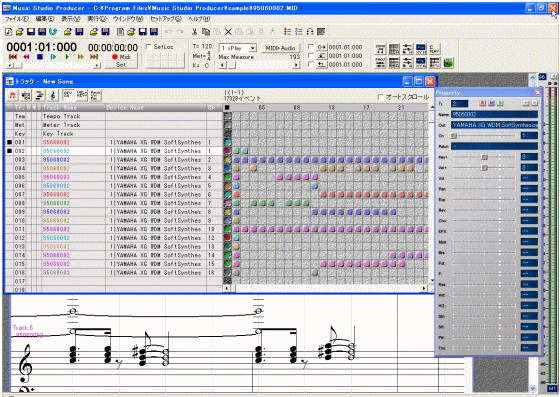
Task: Select the Tempo Track row
Action: tap(114, 116)
